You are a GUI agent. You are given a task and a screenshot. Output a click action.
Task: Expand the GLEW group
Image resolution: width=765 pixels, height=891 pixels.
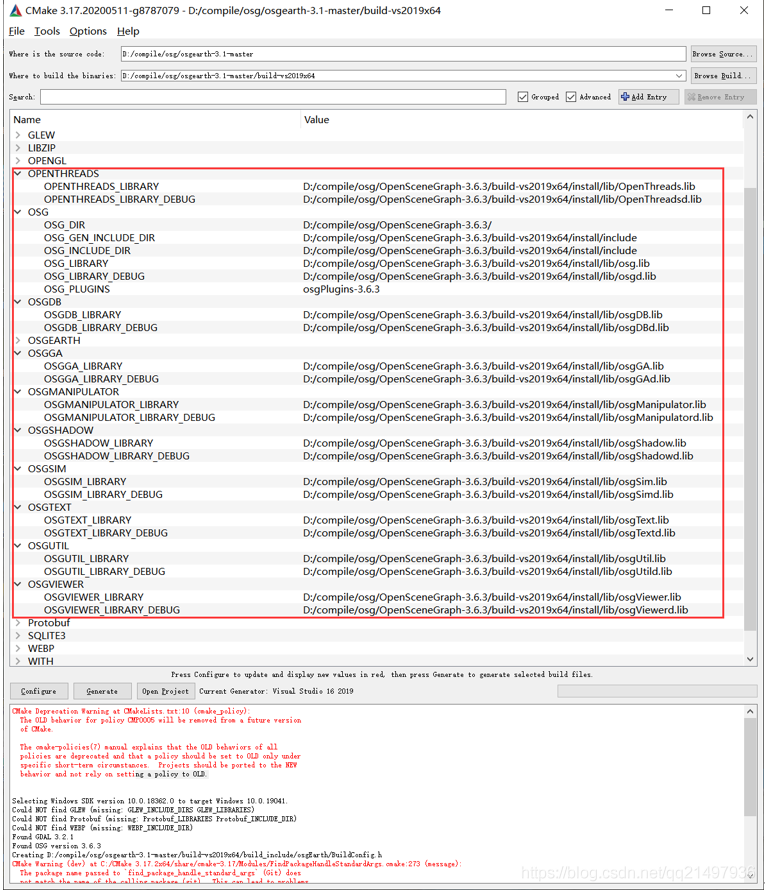click(18, 135)
